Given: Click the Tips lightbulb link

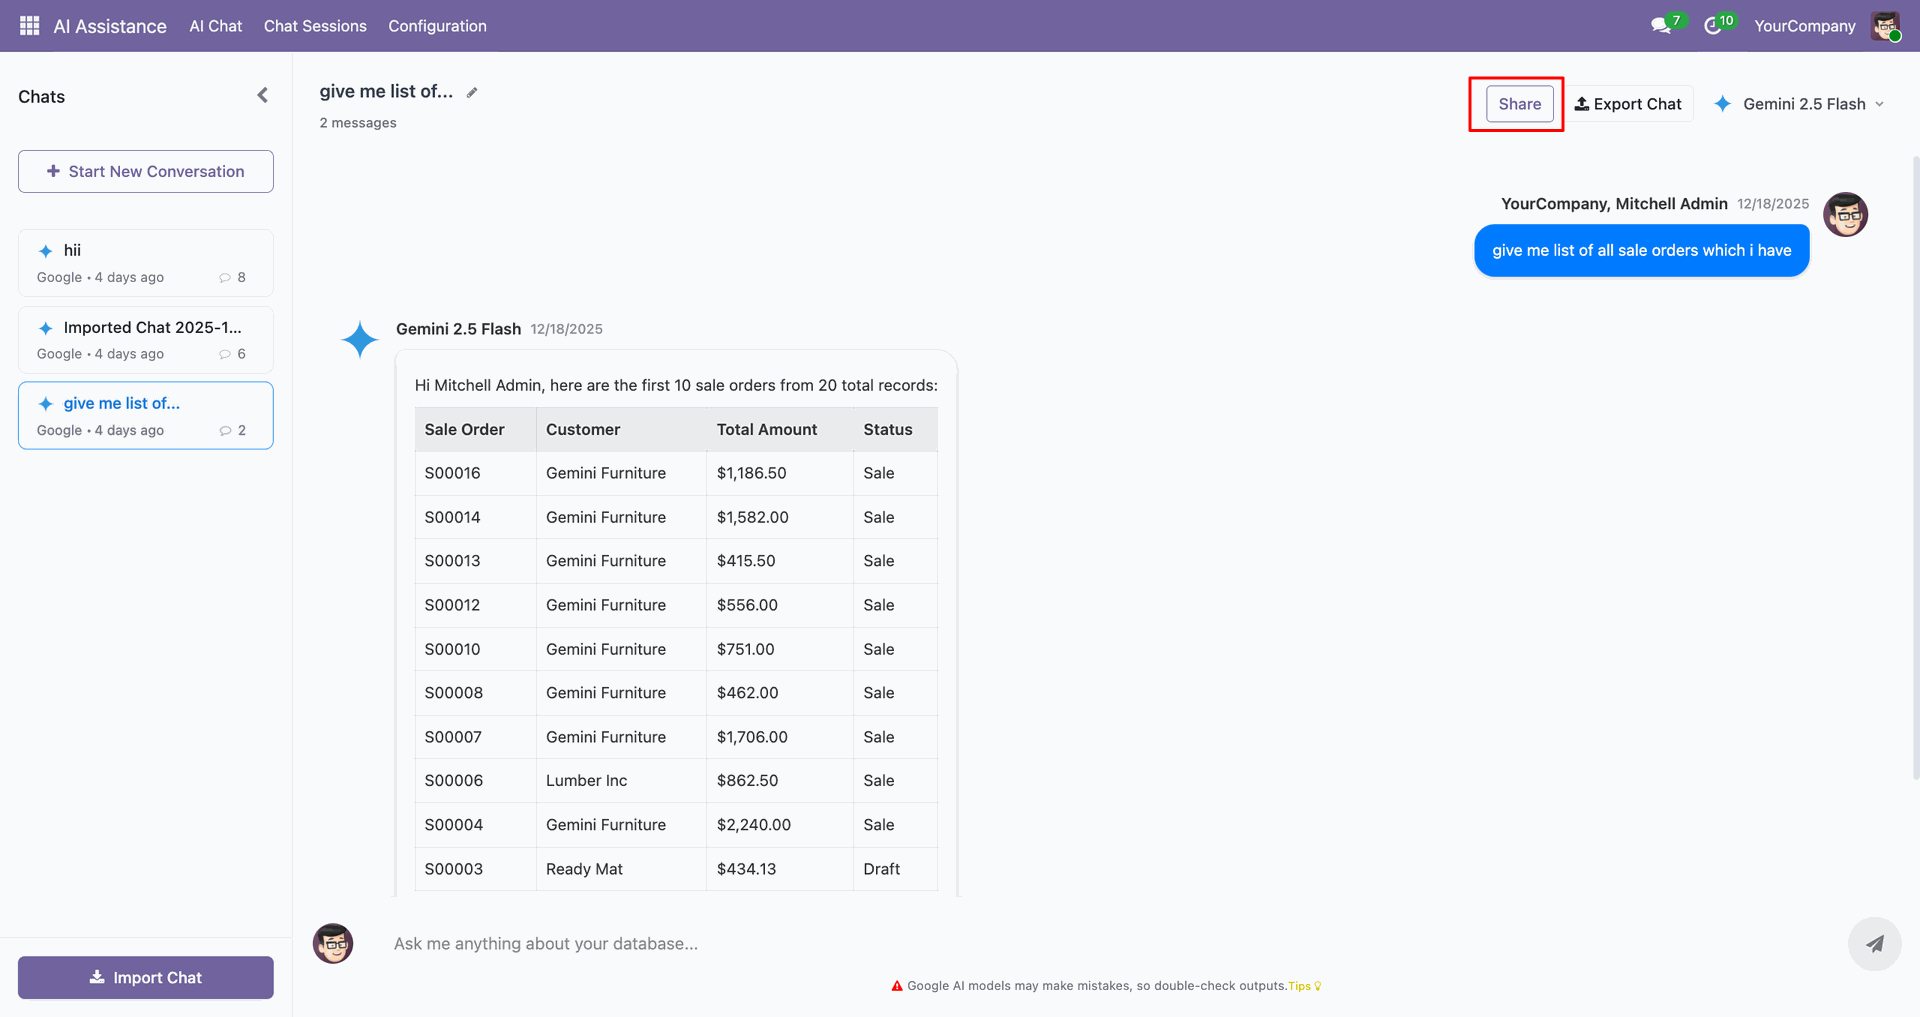Looking at the screenshot, I should tap(1304, 986).
